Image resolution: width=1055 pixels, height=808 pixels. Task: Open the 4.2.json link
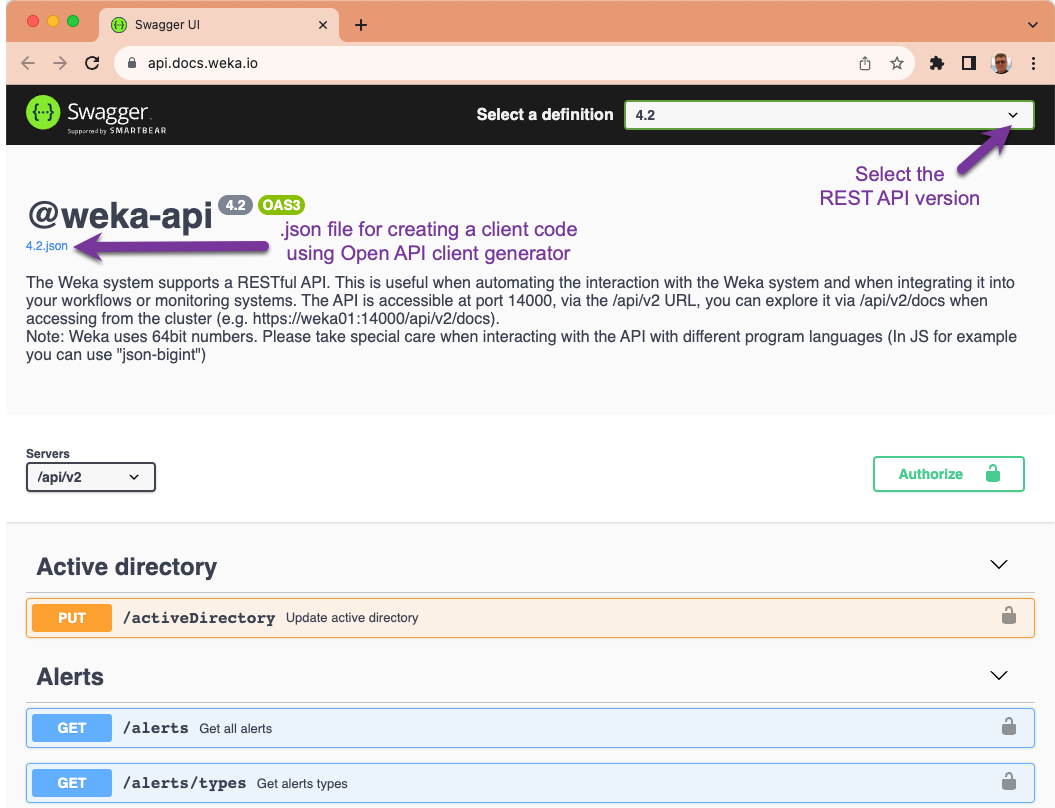click(x=47, y=246)
